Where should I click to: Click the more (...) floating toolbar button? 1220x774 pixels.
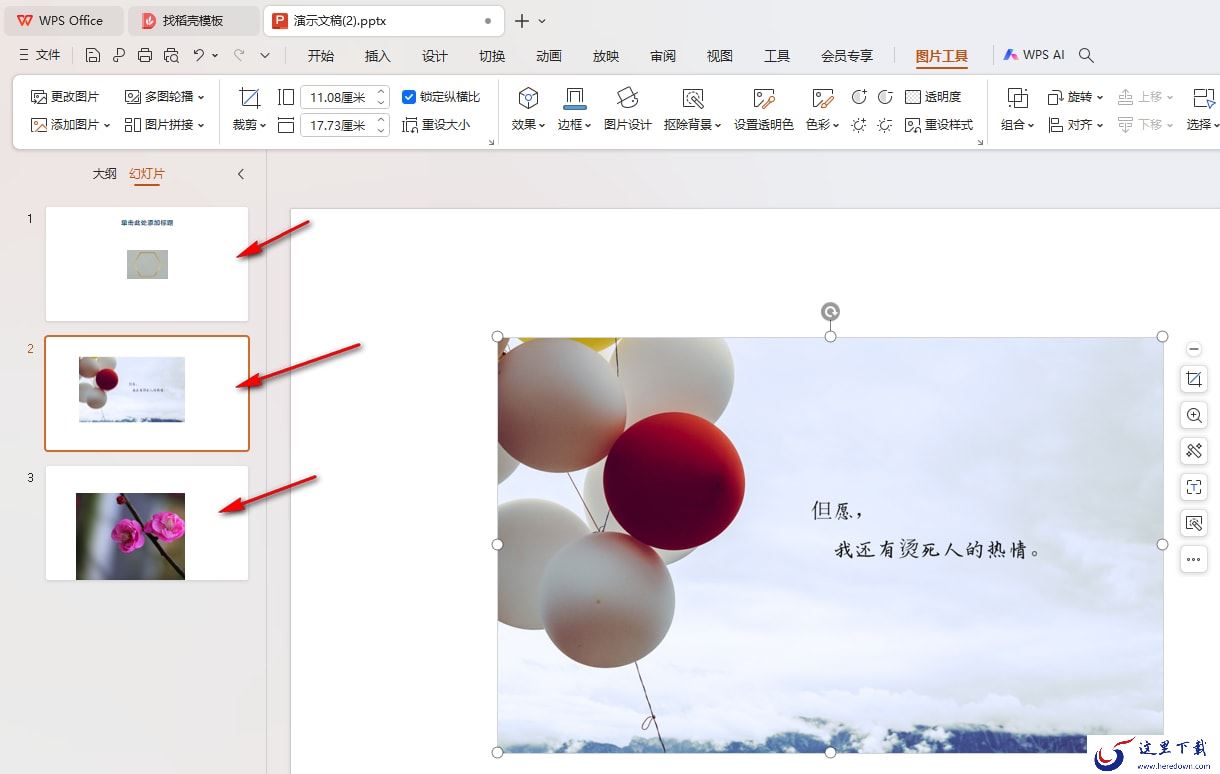pos(1193,559)
